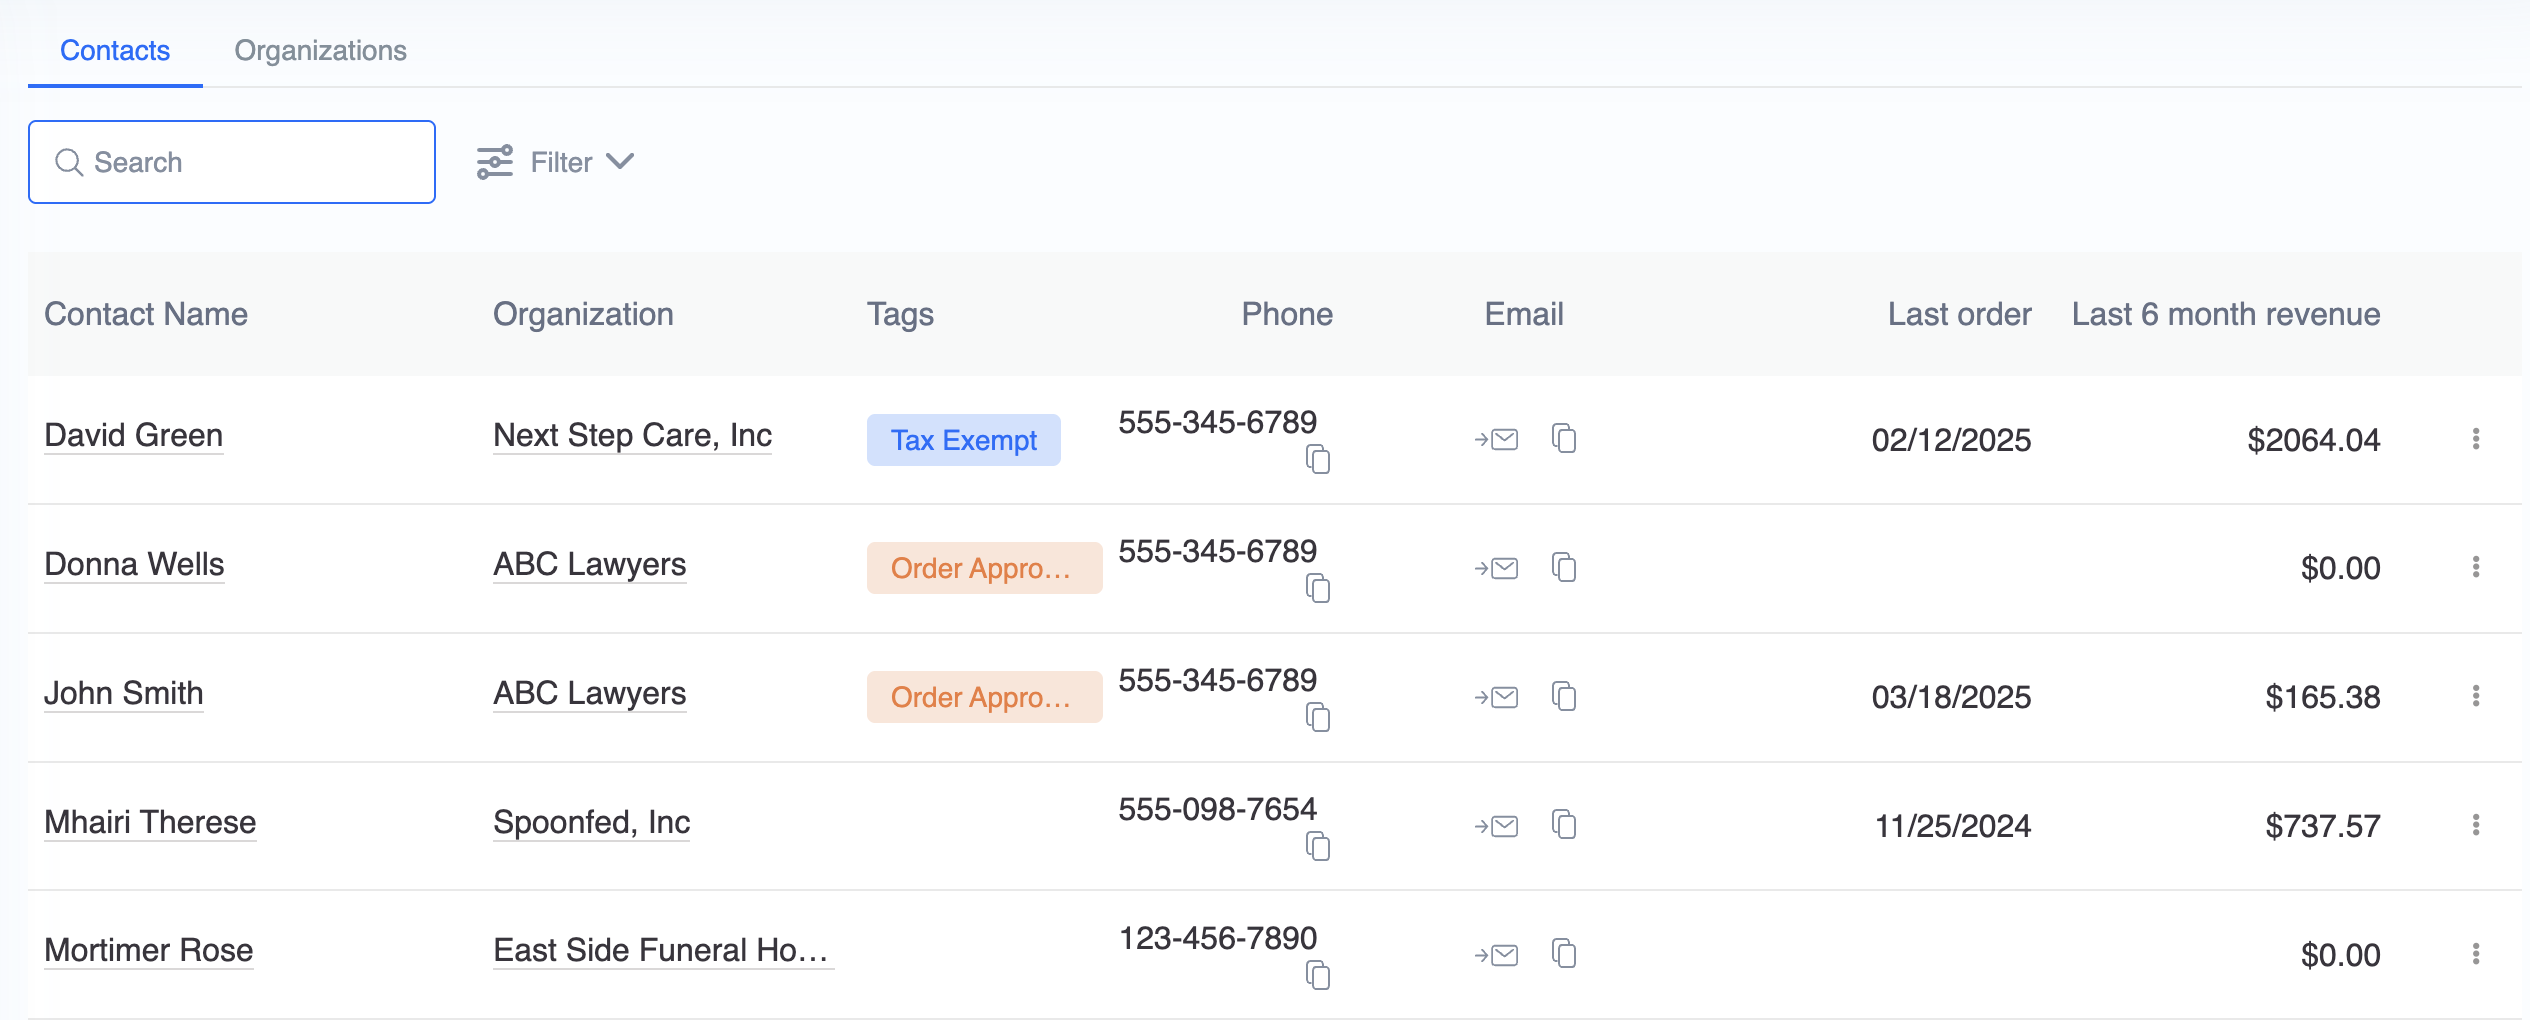
Task: Send email to David Green
Action: [1496, 439]
